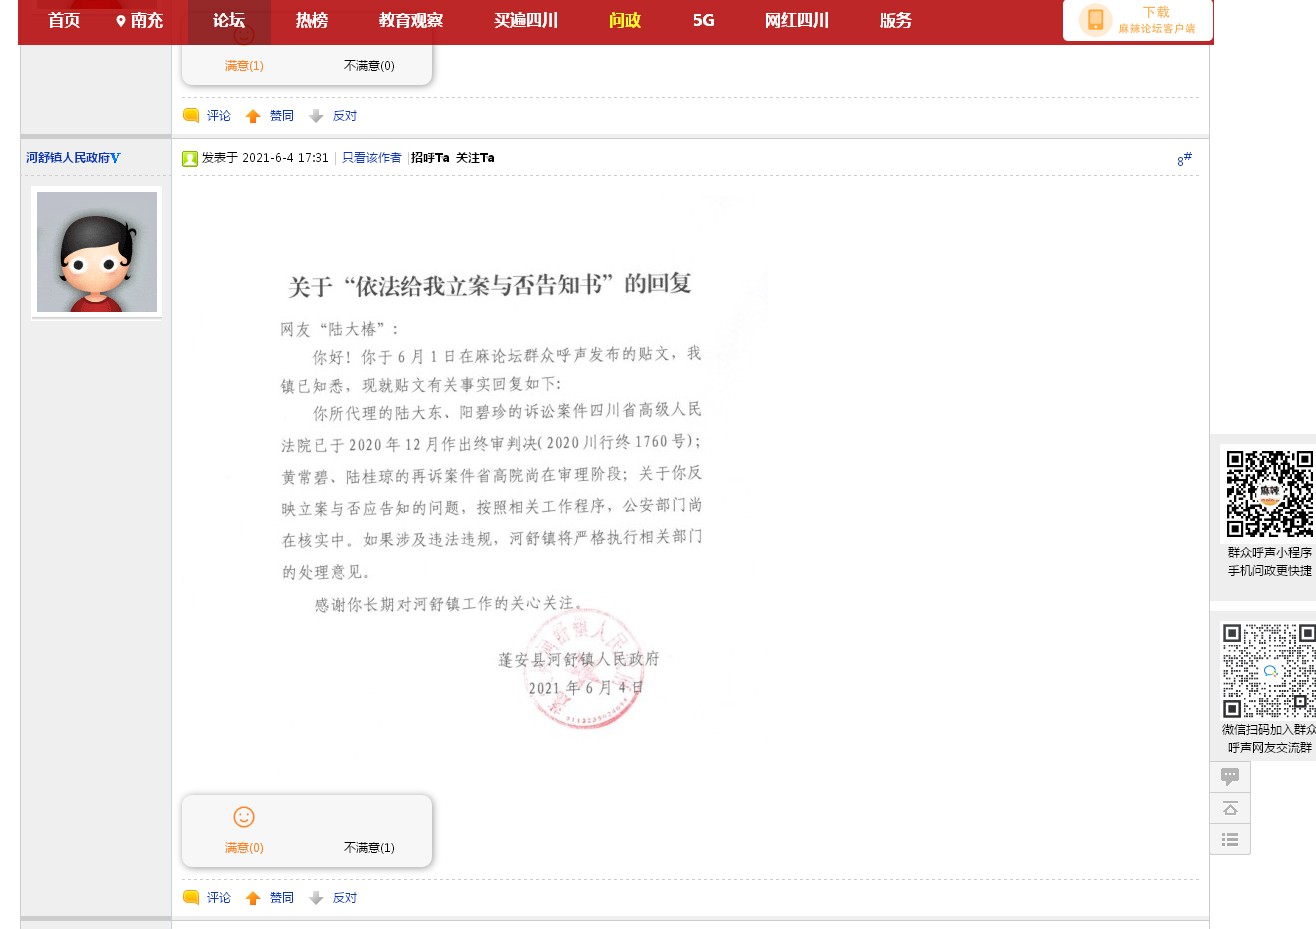
Task: Open the 问政 tab in the navigation bar
Action: (624, 20)
